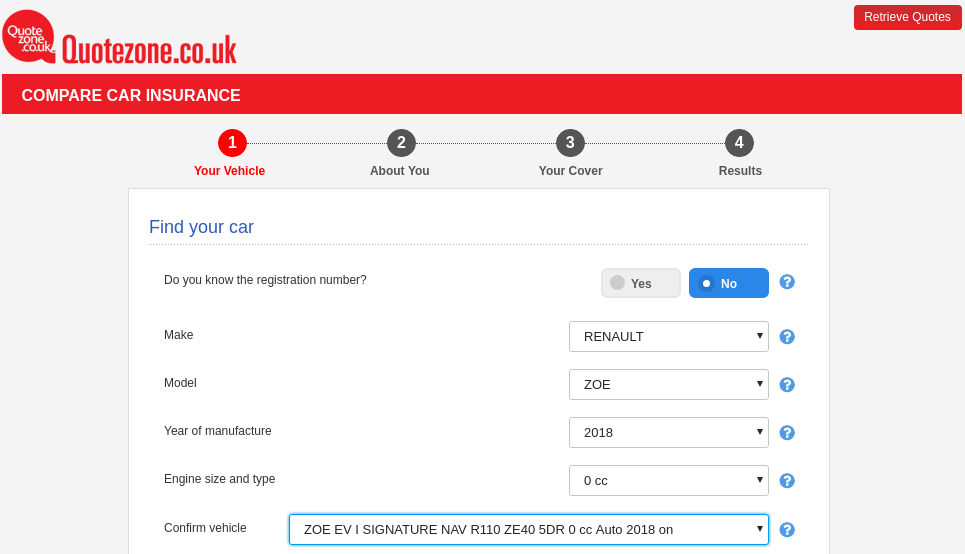The width and height of the screenshot is (965, 554).
Task: Expand the Confirm vehicle dropdown
Action: 528,529
